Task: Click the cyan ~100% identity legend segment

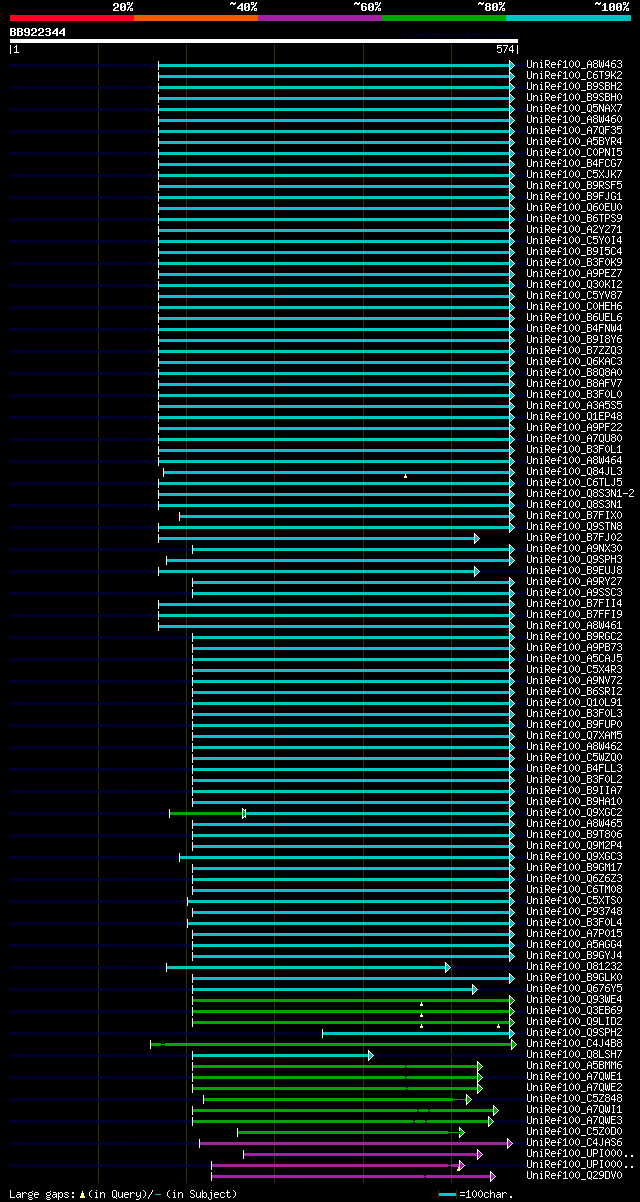Action: pos(568,18)
